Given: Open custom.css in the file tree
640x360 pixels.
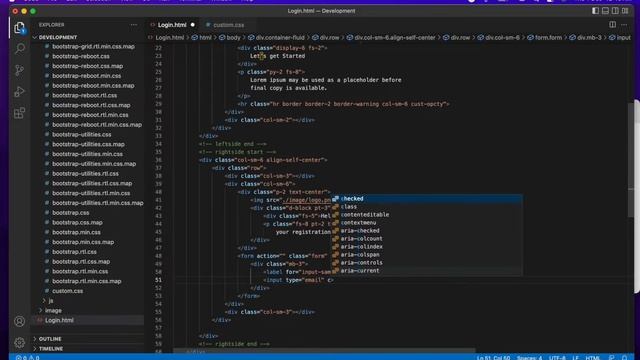Looking at the screenshot, I should pos(67,291).
